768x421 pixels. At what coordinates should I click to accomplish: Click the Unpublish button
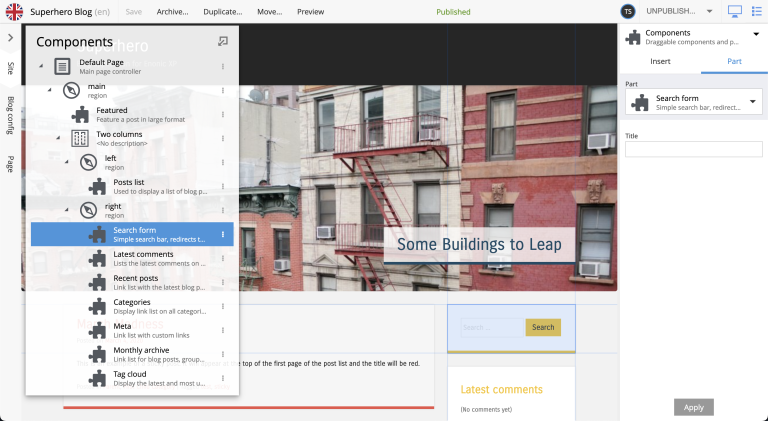pos(671,11)
